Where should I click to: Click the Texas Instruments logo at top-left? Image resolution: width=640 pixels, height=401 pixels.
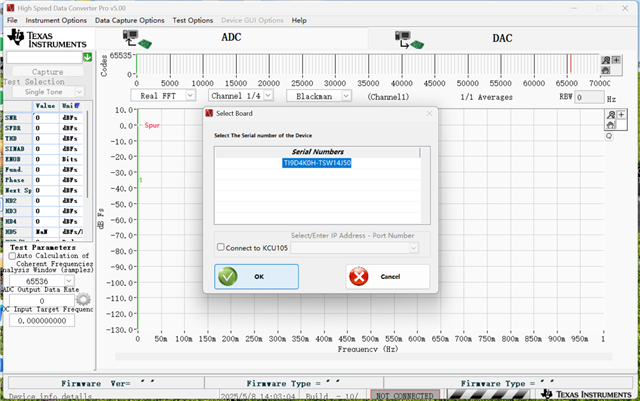[47, 38]
